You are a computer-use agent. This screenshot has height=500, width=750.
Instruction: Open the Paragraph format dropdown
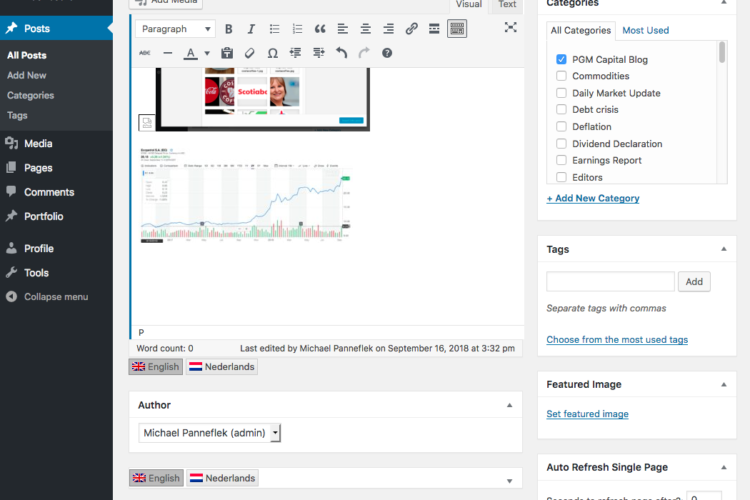pyautogui.click(x=175, y=29)
